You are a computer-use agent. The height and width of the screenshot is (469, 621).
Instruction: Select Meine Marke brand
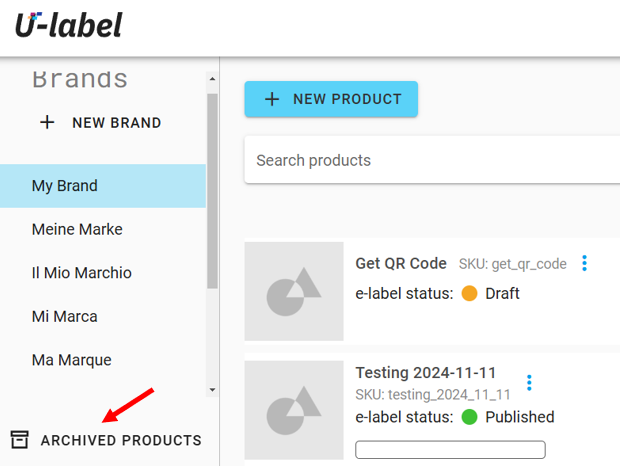(77, 229)
